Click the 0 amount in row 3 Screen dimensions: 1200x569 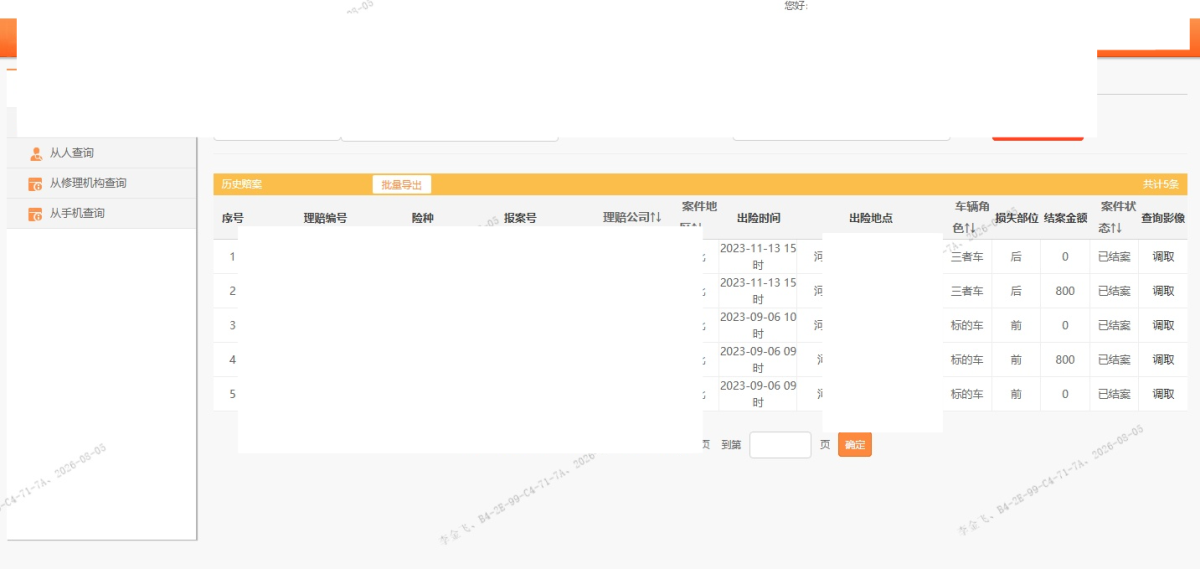1065,325
